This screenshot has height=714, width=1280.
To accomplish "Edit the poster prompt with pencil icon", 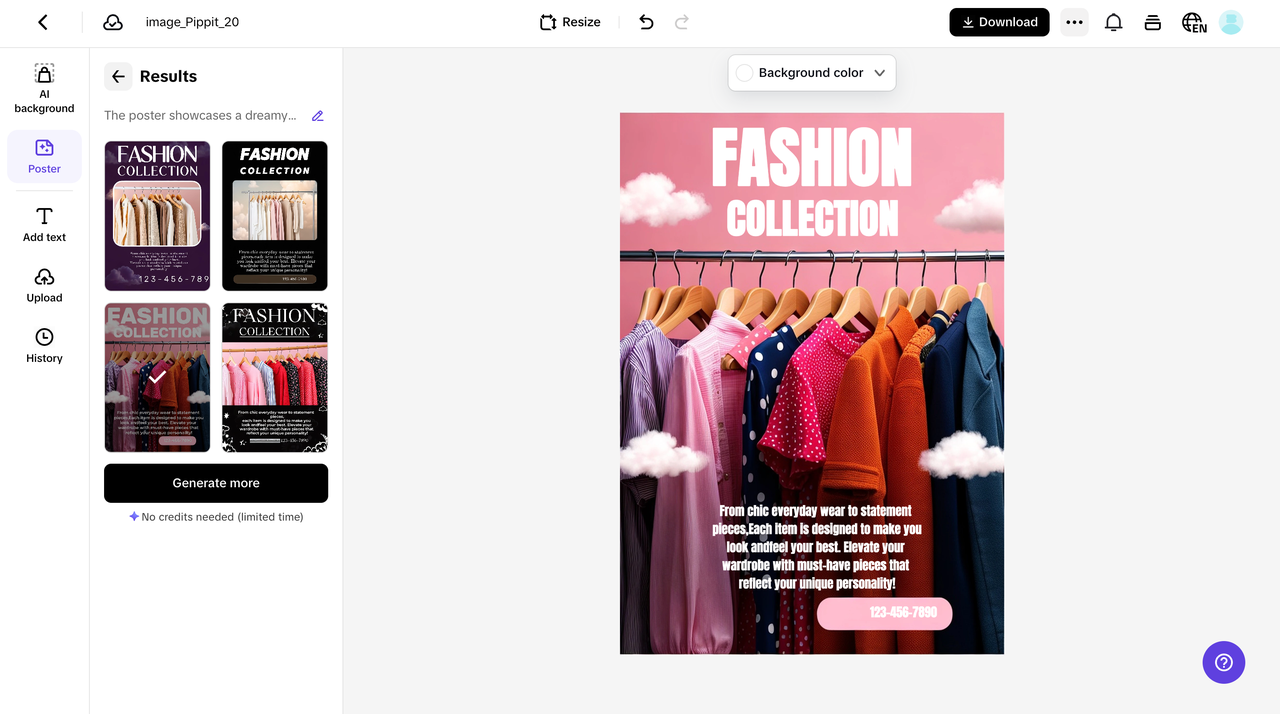I will click(x=318, y=116).
